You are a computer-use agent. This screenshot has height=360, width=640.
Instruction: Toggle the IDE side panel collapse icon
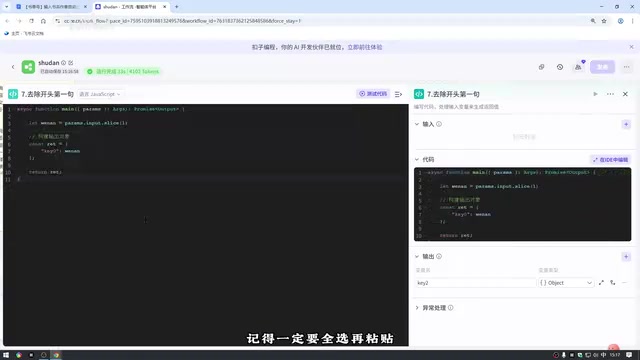[398, 94]
